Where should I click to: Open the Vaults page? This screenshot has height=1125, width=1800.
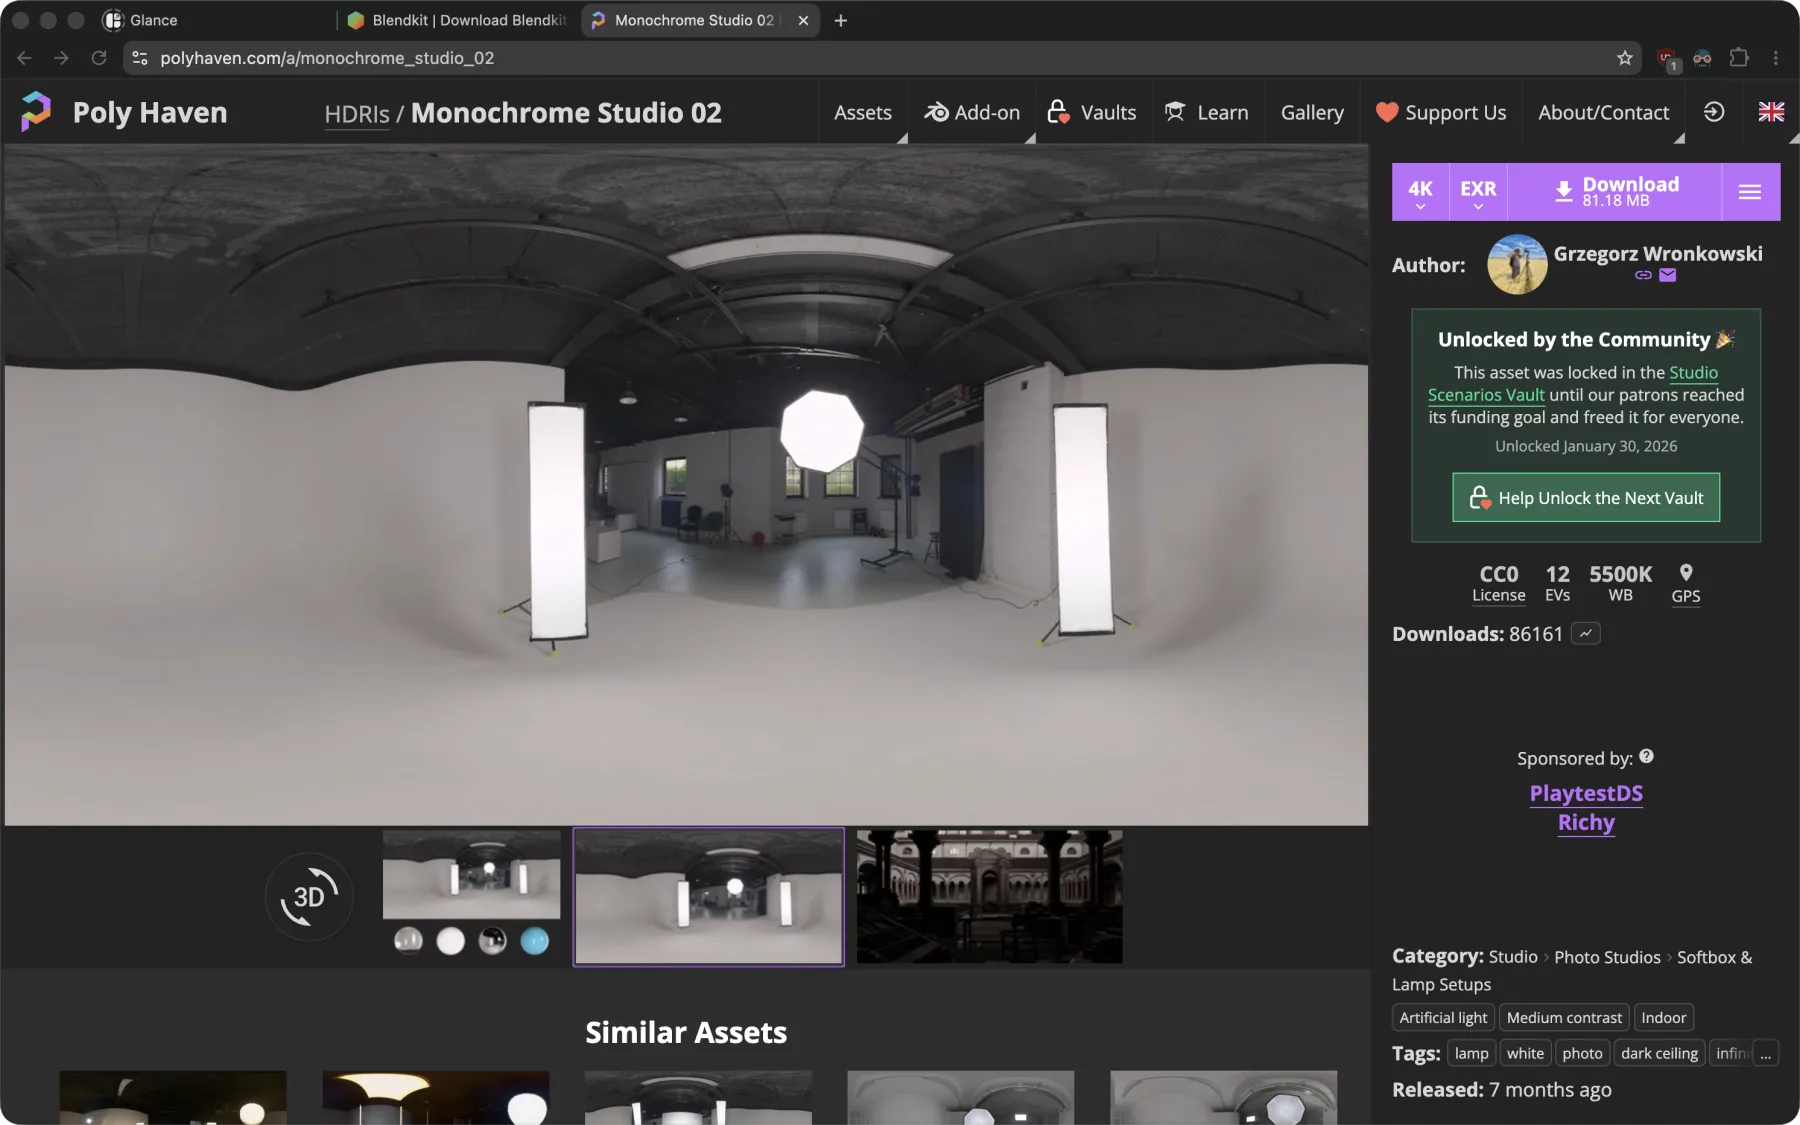tap(1092, 112)
